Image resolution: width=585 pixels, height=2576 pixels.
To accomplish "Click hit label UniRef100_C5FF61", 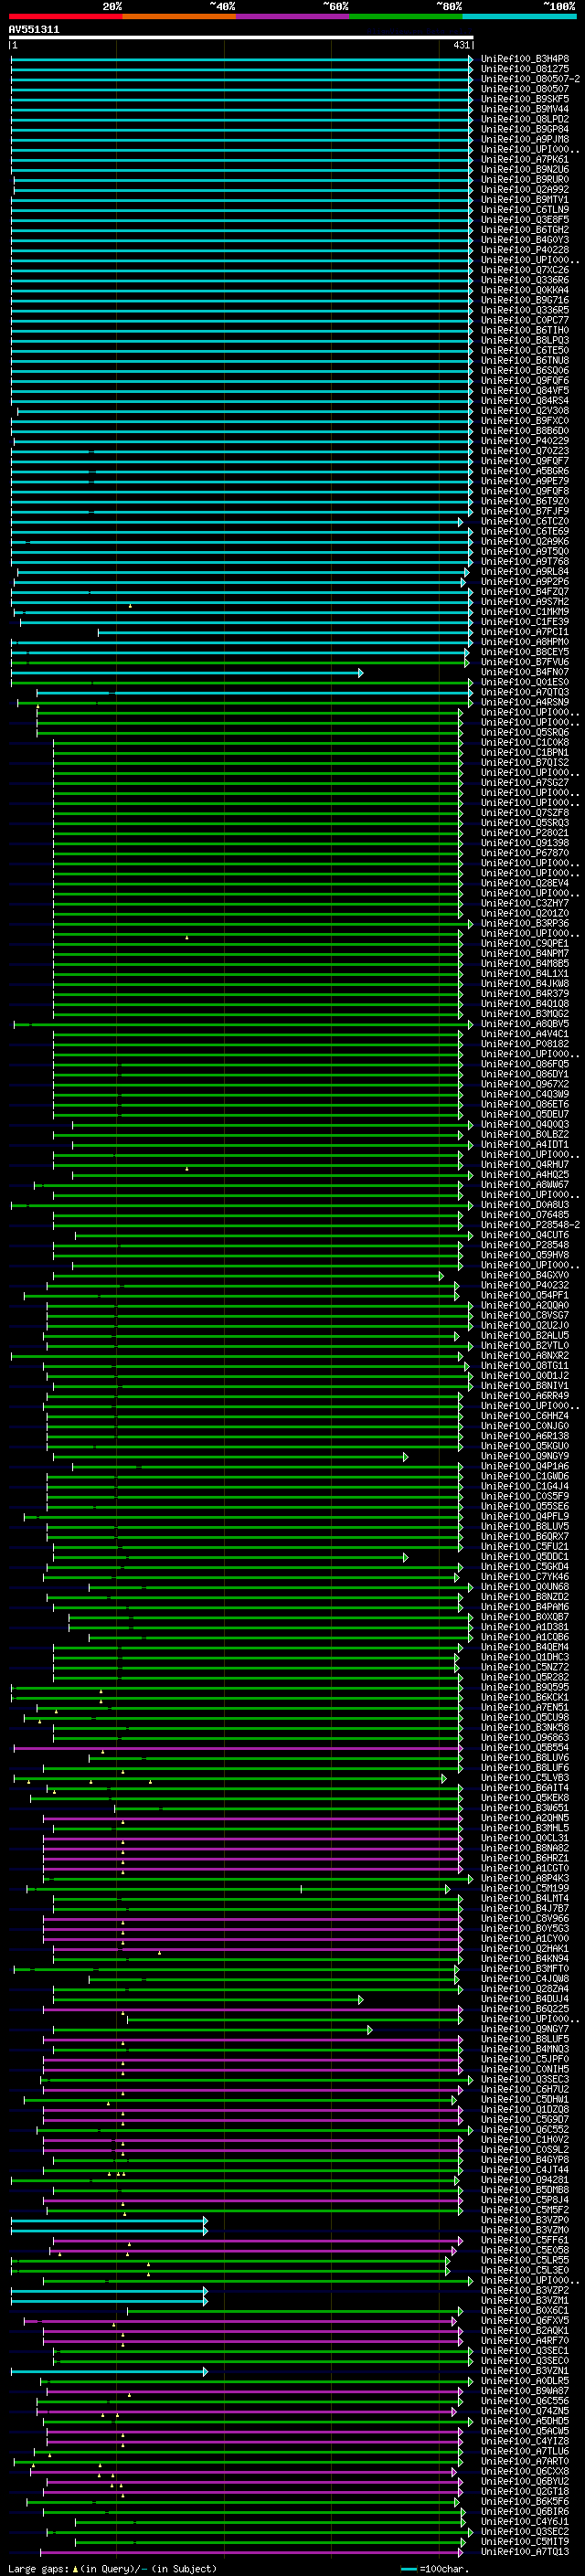I will (x=525, y=2240).
